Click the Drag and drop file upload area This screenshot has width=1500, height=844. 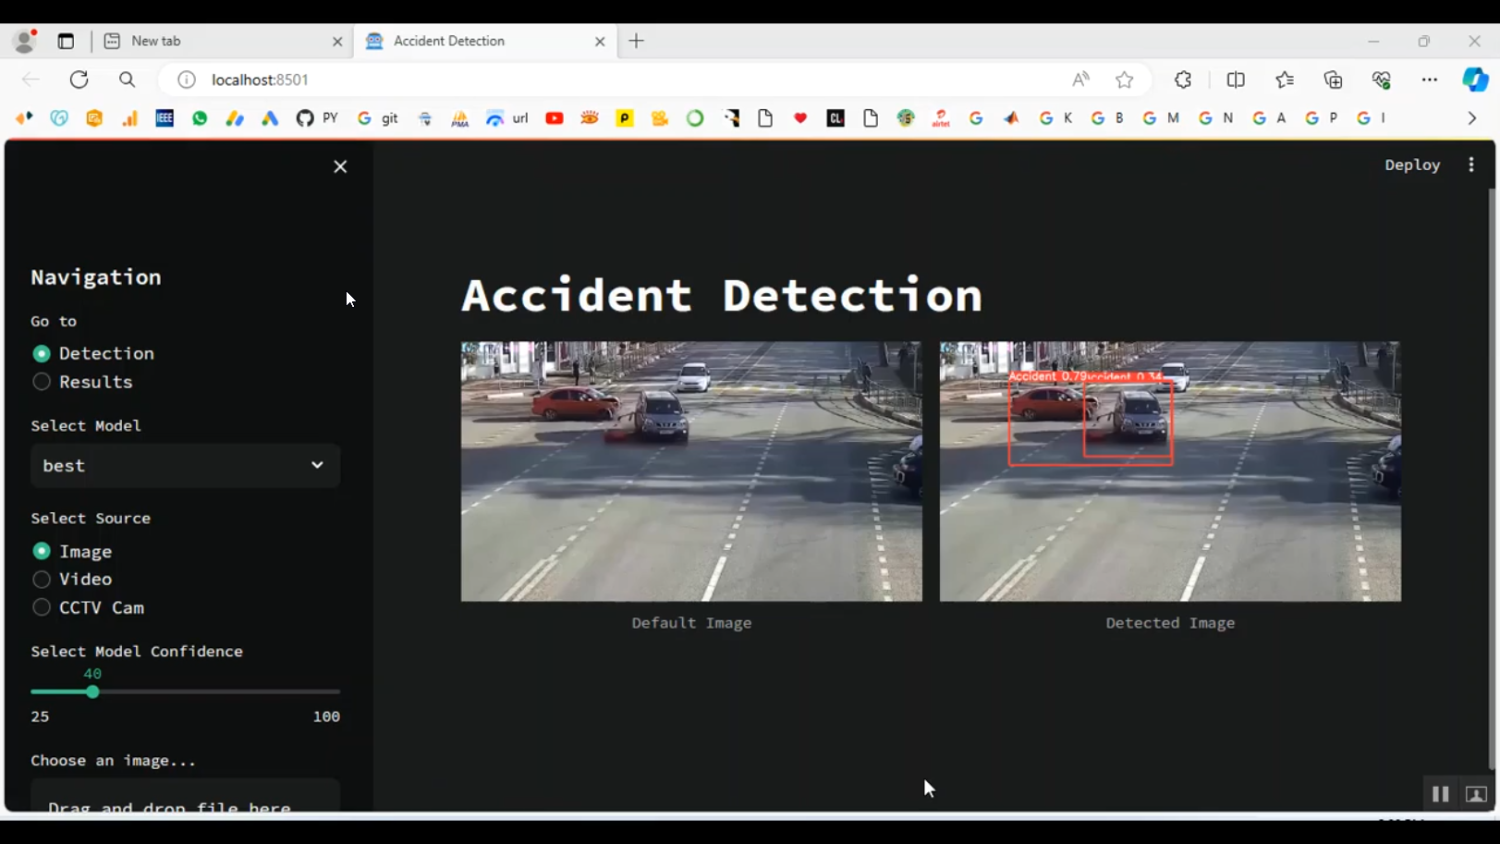click(x=184, y=800)
